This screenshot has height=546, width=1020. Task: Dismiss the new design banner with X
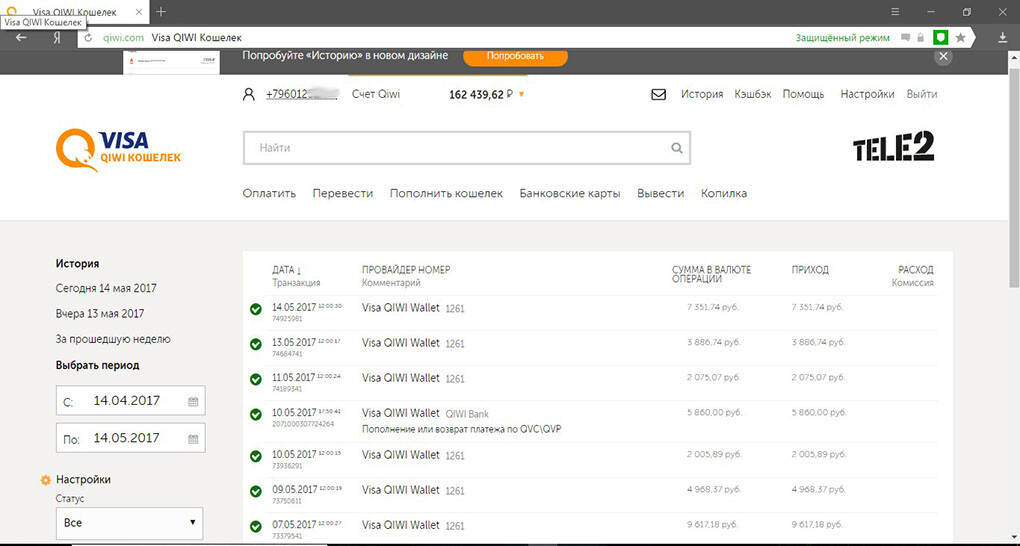[943, 56]
